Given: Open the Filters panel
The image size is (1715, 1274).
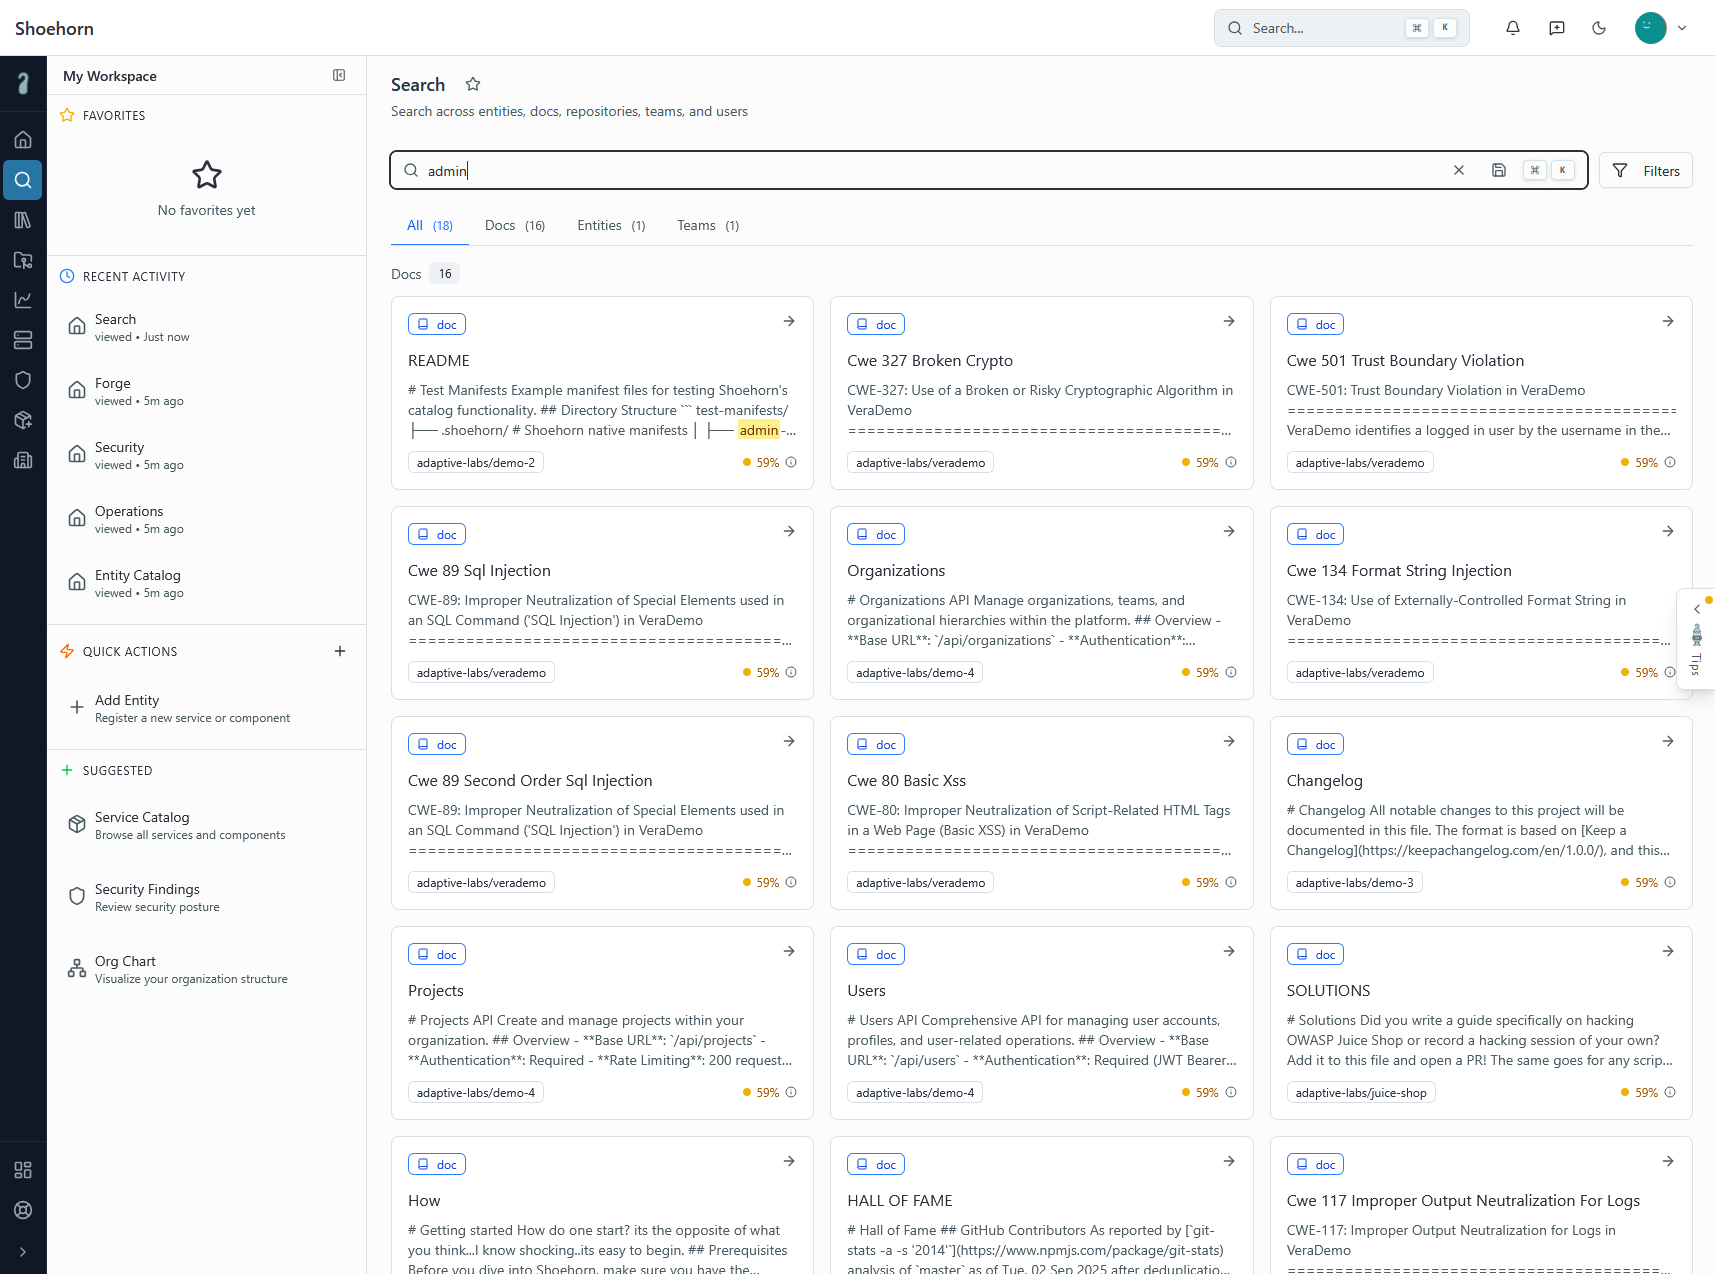Looking at the screenshot, I should (x=1645, y=171).
